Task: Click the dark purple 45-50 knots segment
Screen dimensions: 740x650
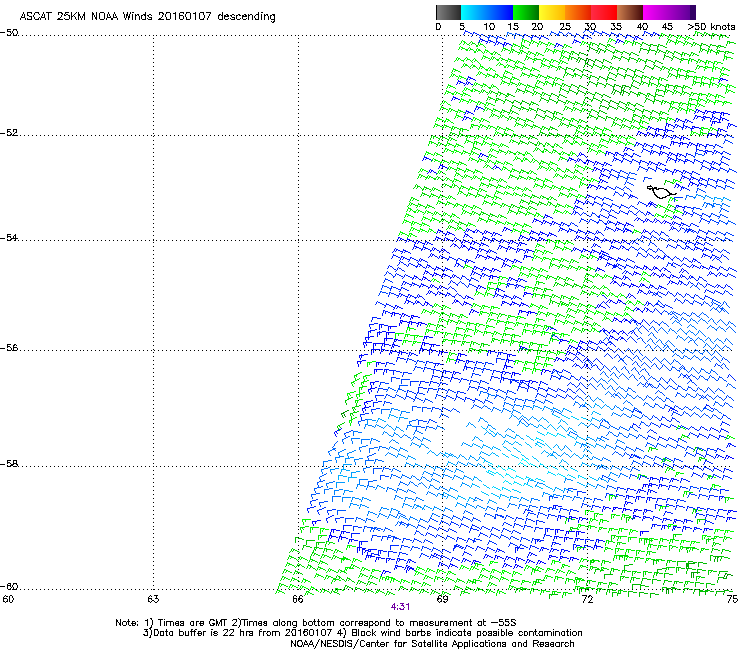Action: pos(682,12)
